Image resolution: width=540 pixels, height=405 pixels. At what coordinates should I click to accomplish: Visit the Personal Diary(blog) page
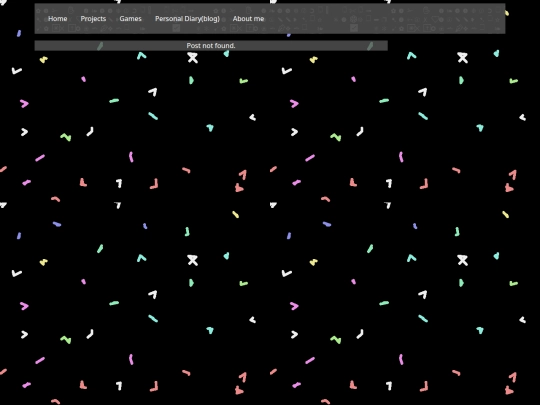187,19
